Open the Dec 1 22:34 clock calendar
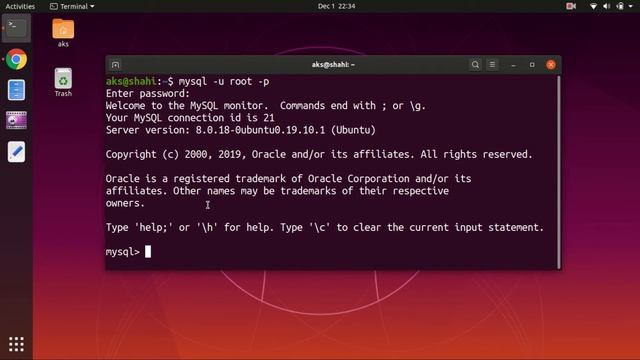Screen dimensions: 640x360 click(336, 6)
